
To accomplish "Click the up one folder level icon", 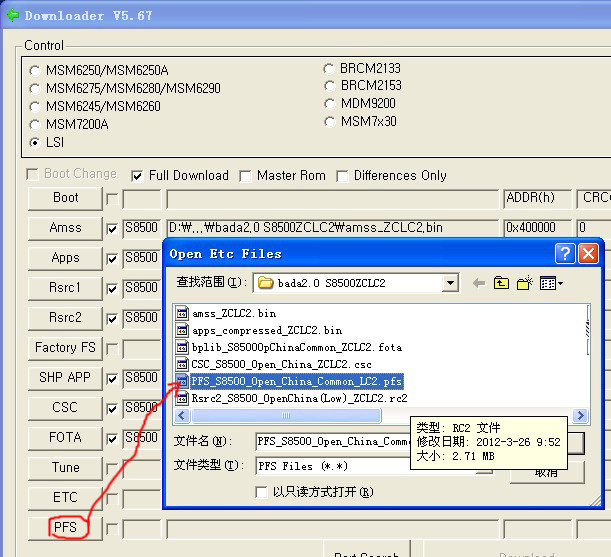I will [501, 283].
